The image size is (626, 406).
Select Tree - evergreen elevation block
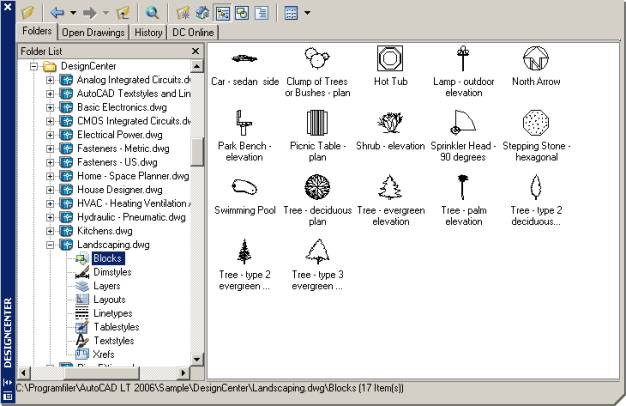[390, 201]
